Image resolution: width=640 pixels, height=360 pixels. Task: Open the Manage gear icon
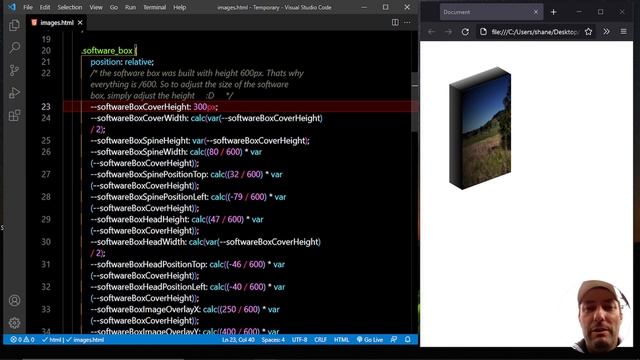click(x=14, y=323)
